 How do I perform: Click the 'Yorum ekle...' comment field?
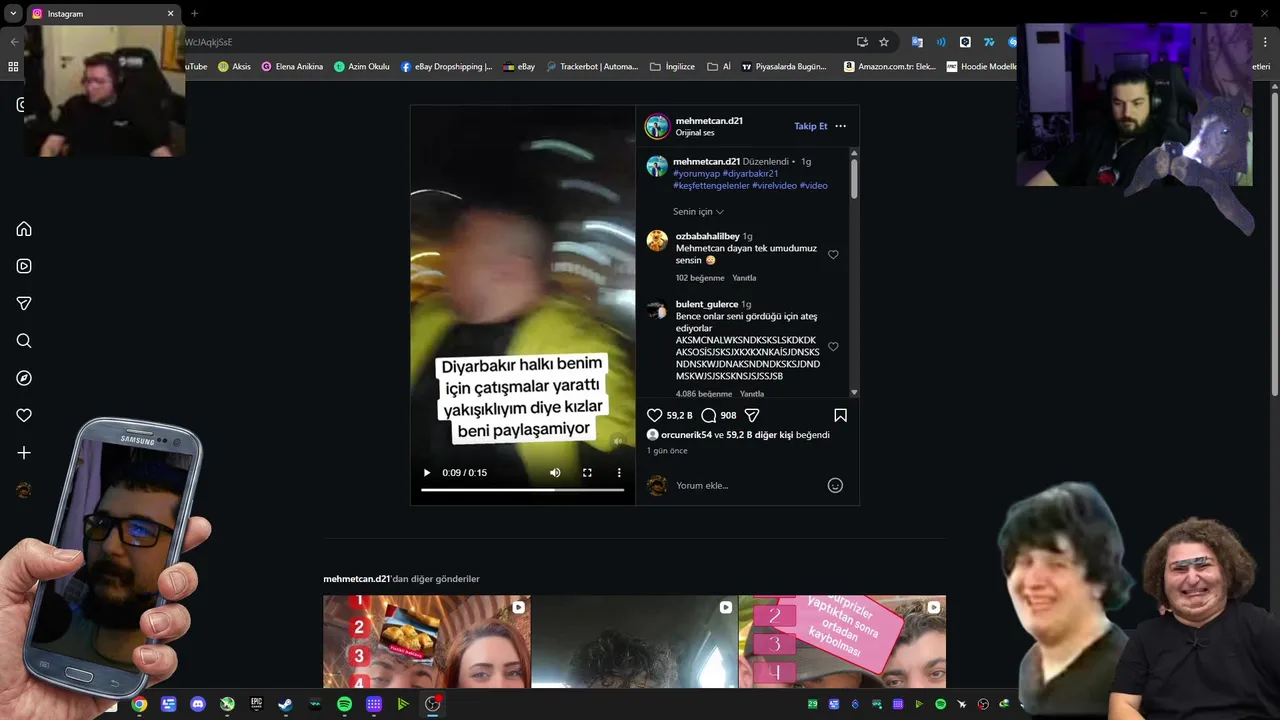745,485
